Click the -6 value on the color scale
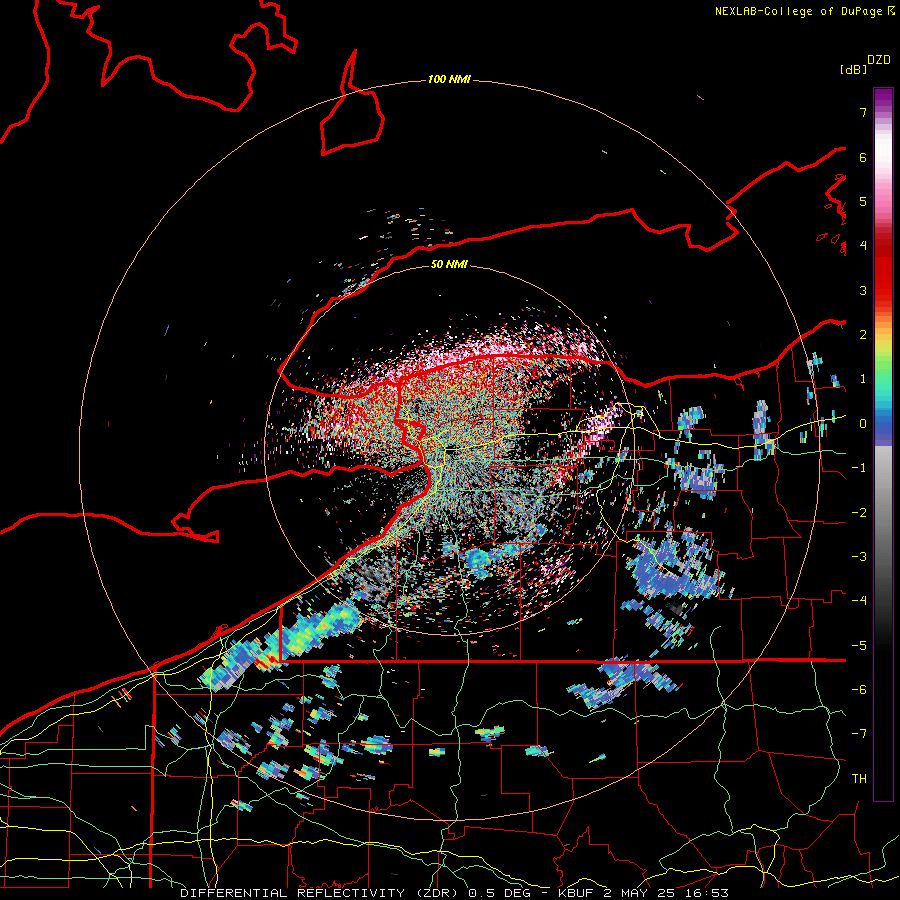 click(x=859, y=689)
